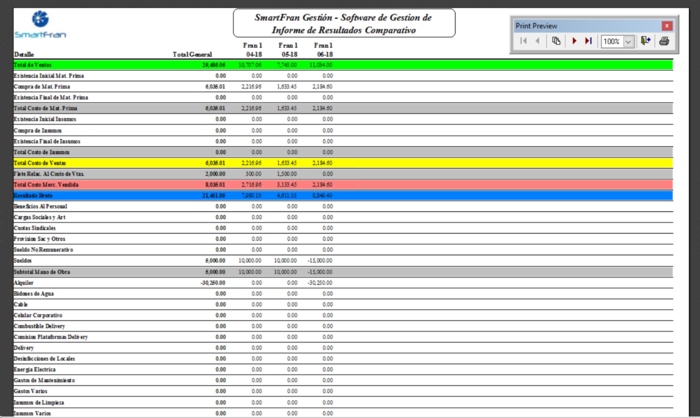Click Total General value in Total de Ventas row
The width and height of the screenshot is (700, 418).
pos(214,65)
